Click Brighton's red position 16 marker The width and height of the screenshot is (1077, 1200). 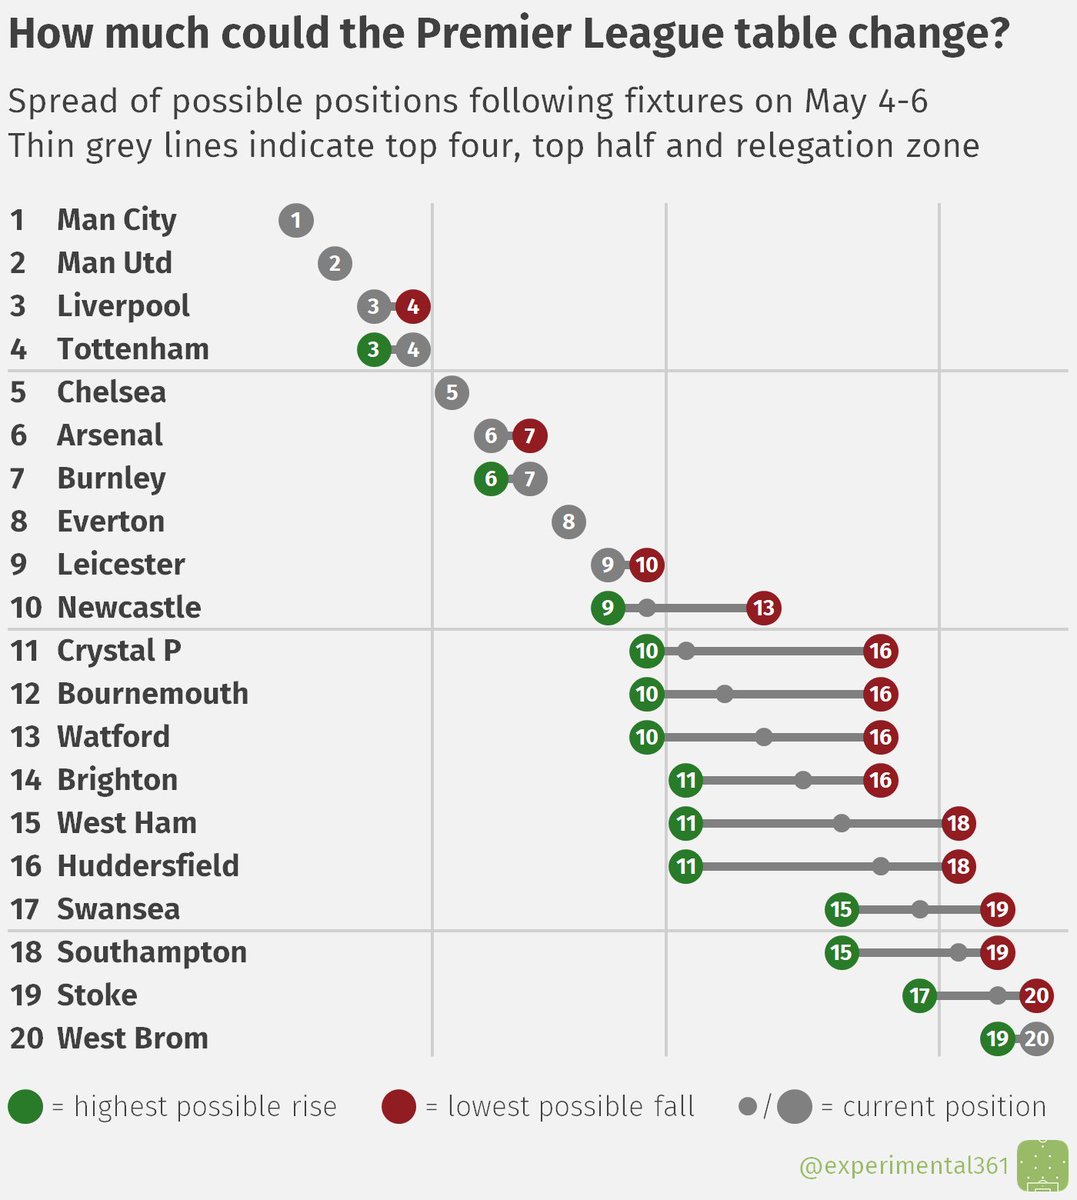click(881, 780)
